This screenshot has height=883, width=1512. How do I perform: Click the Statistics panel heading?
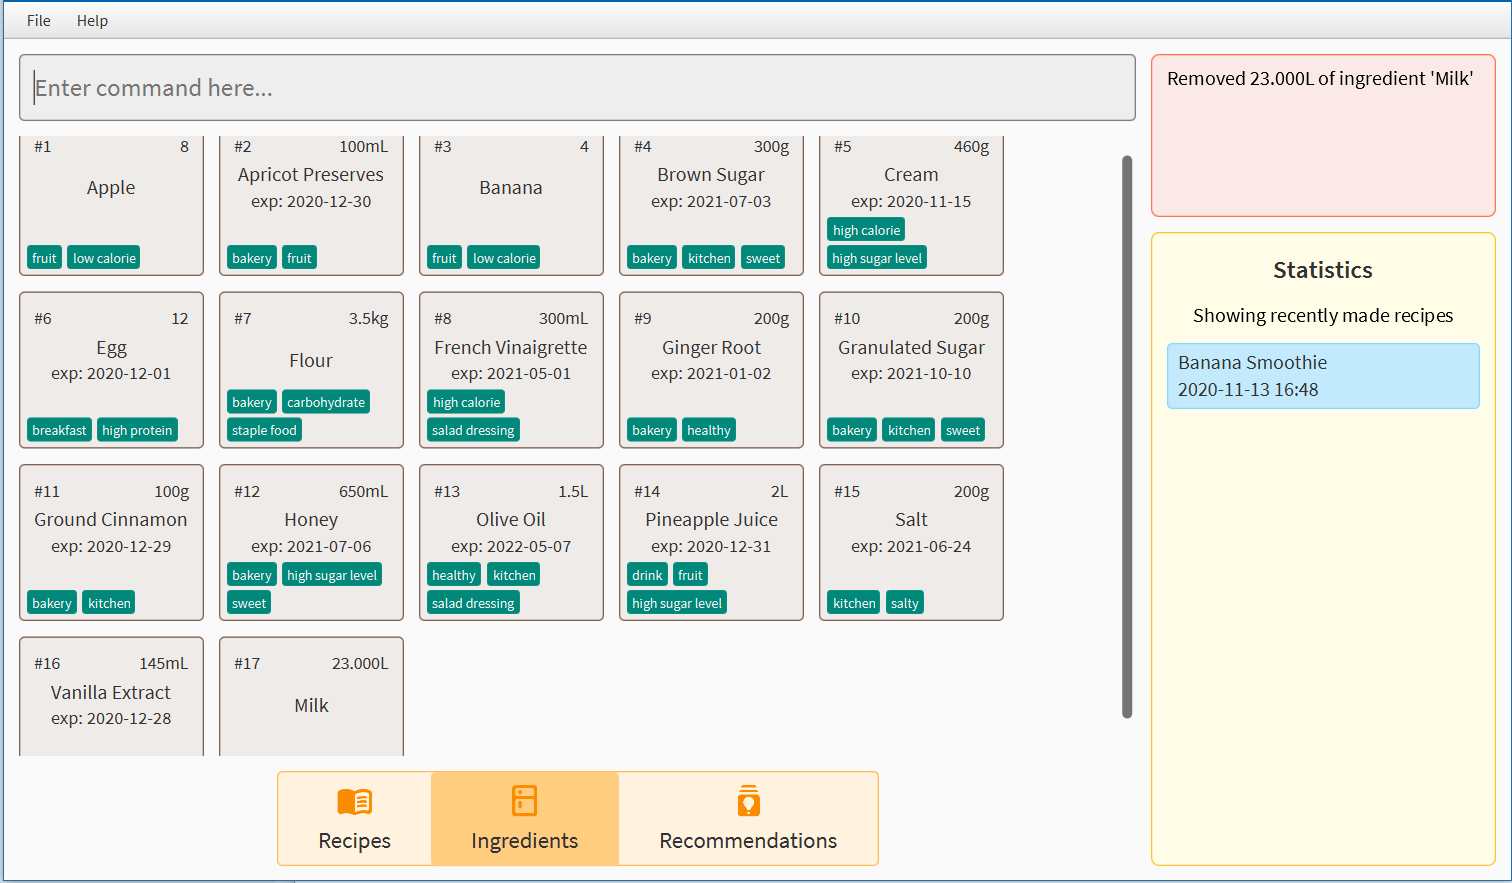[1323, 270]
